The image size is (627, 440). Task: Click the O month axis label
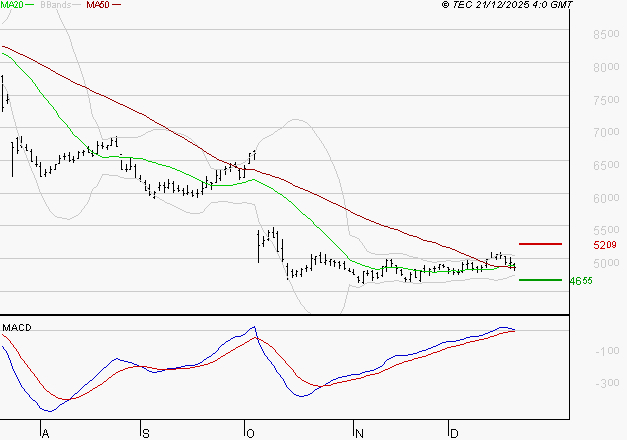[250, 434]
